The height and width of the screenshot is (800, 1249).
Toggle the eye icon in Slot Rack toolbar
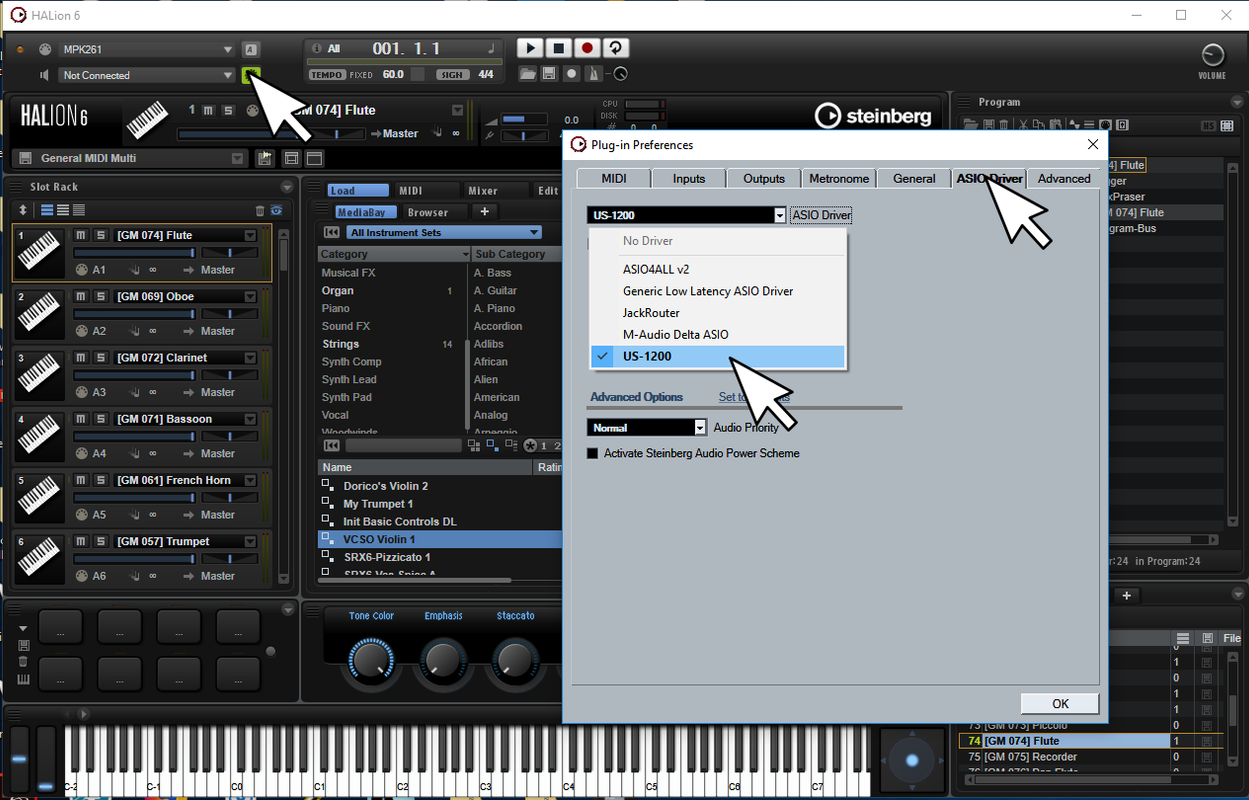click(x=276, y=210)
